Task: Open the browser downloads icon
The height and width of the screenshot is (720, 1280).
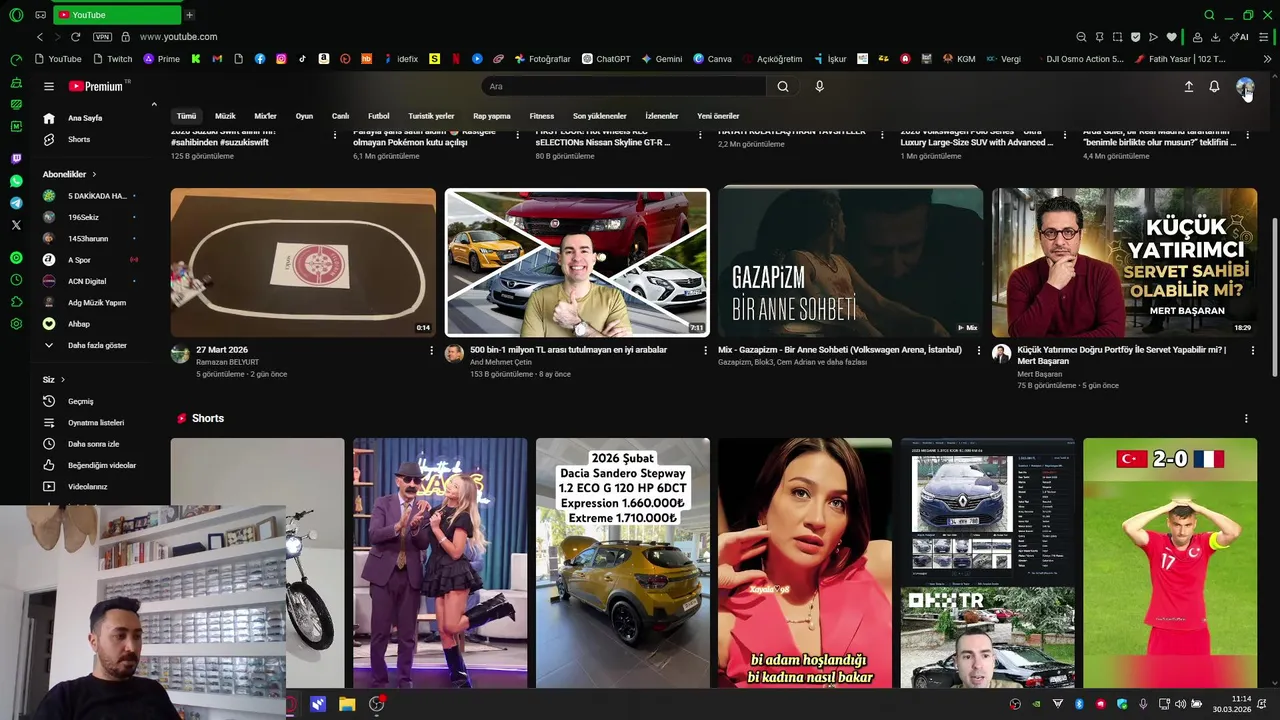Action: tap(1215, 37)
